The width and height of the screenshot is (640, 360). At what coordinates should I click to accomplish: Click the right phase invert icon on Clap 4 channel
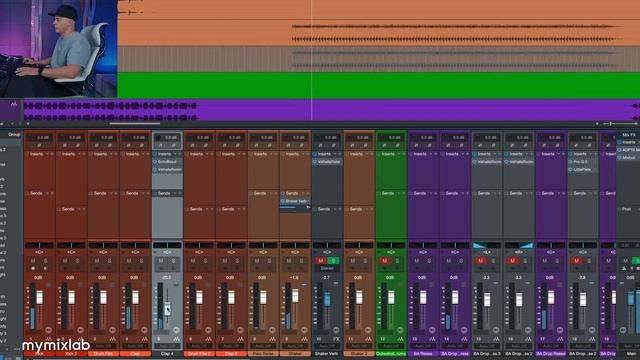coord(175,145)
